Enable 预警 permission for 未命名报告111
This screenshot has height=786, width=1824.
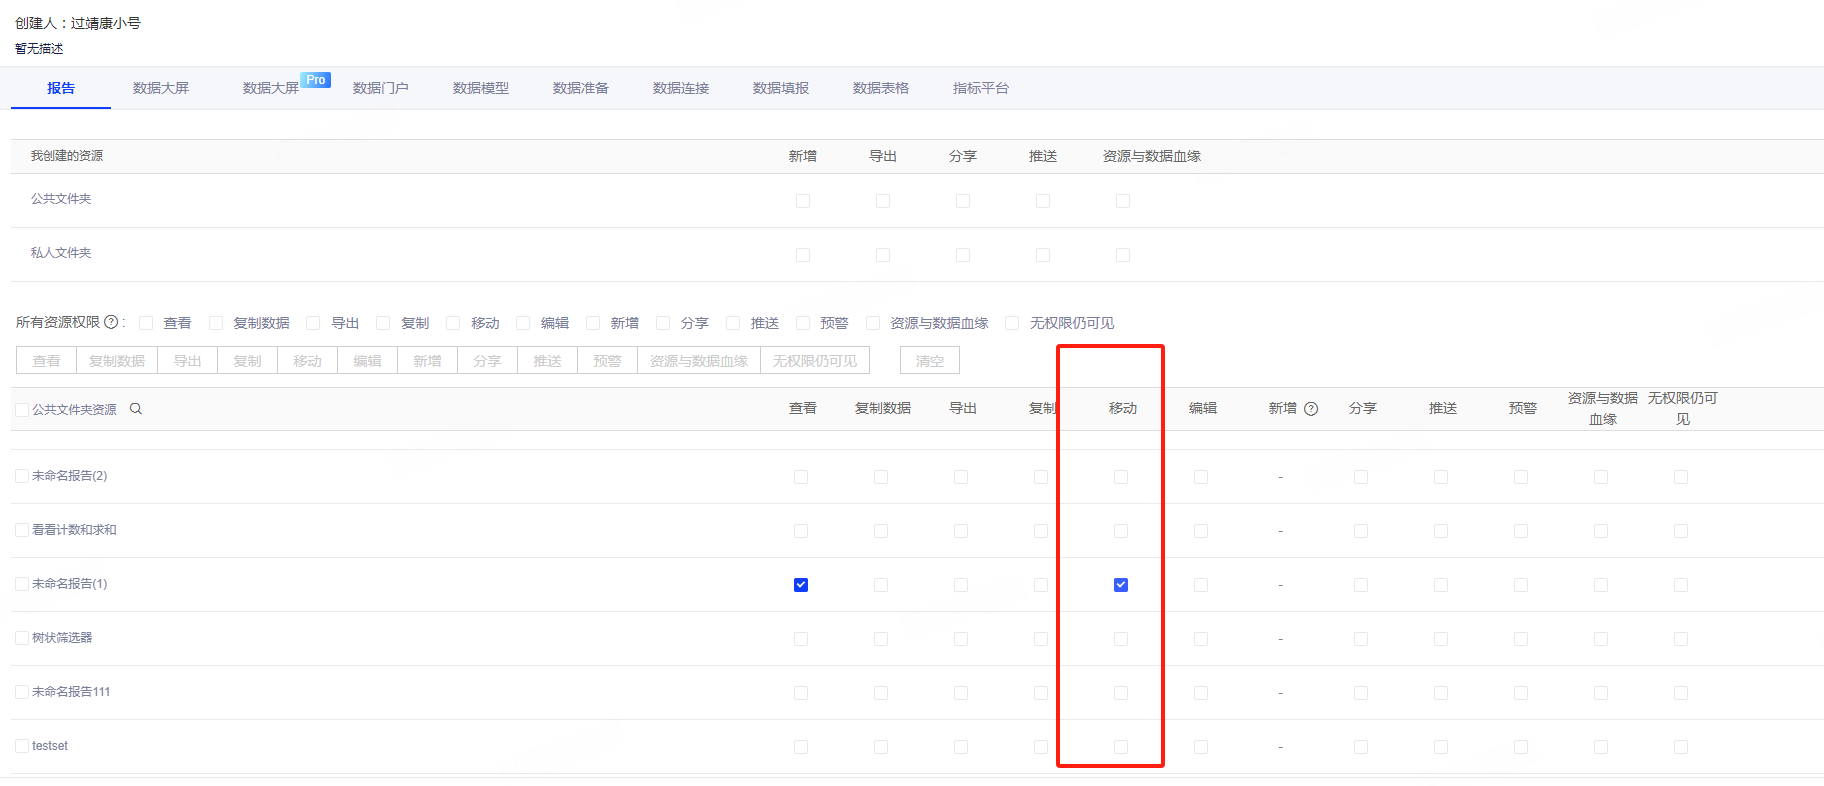pos(1521,693)
